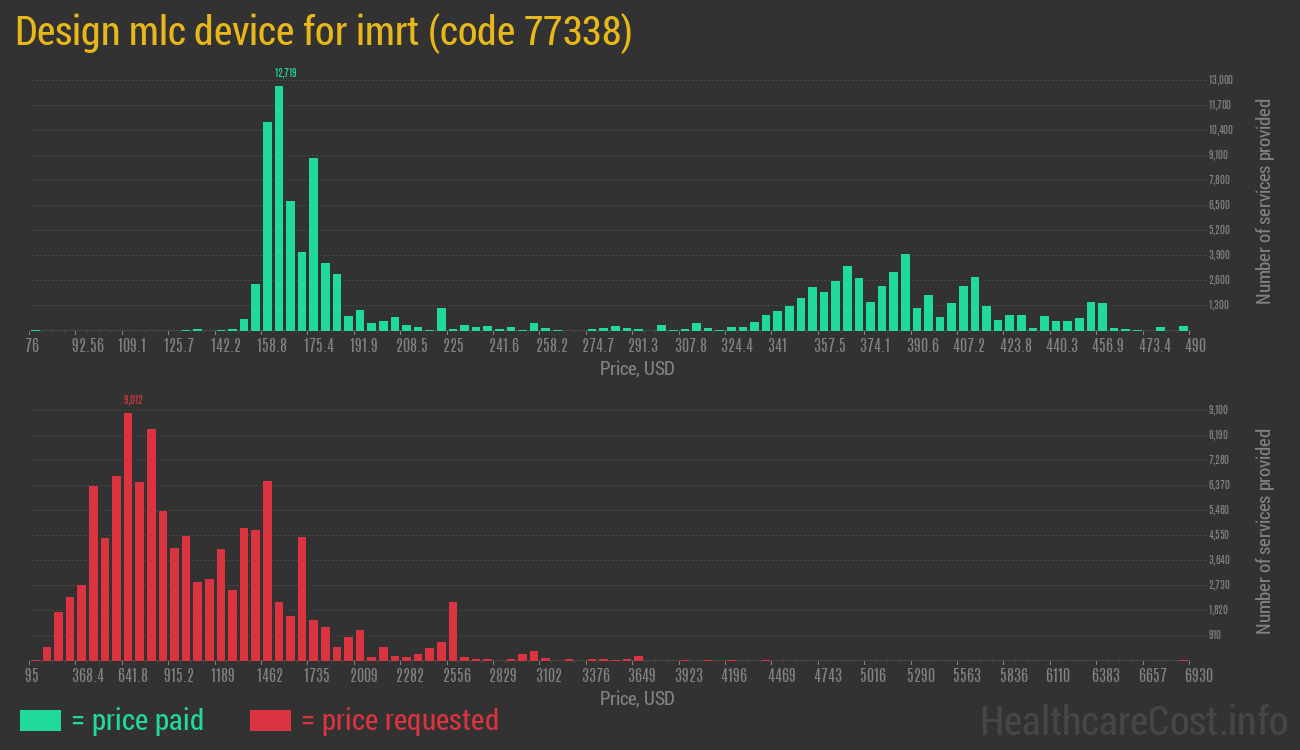Click the 13,000 tick on the upper y-axis
The height and width of the screenshot is (750, 1300).
coord(1220,80)
